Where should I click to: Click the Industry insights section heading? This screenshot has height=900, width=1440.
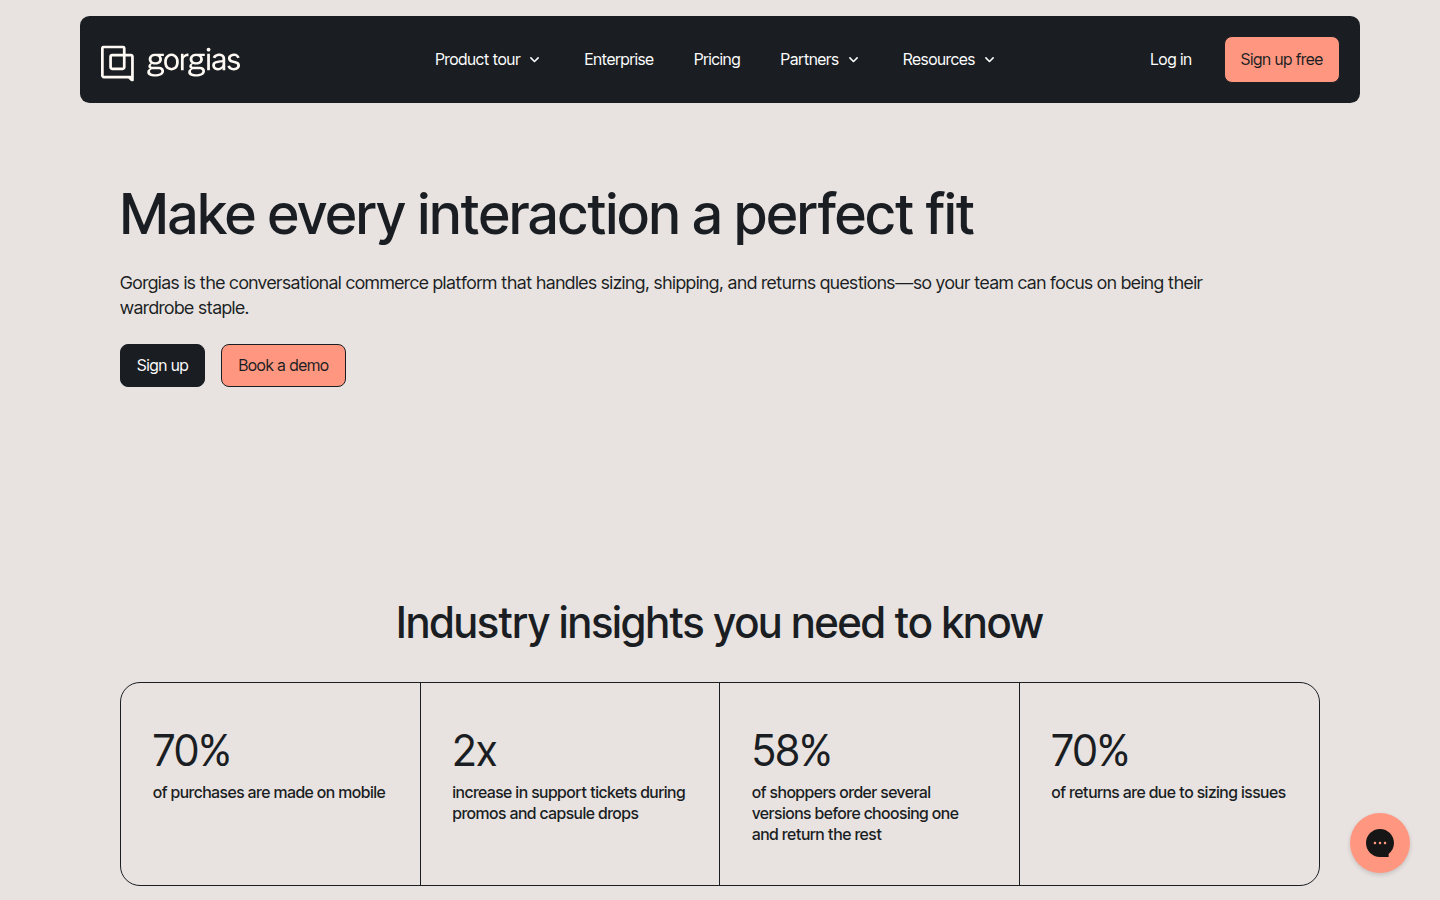[x=719, y=623]
